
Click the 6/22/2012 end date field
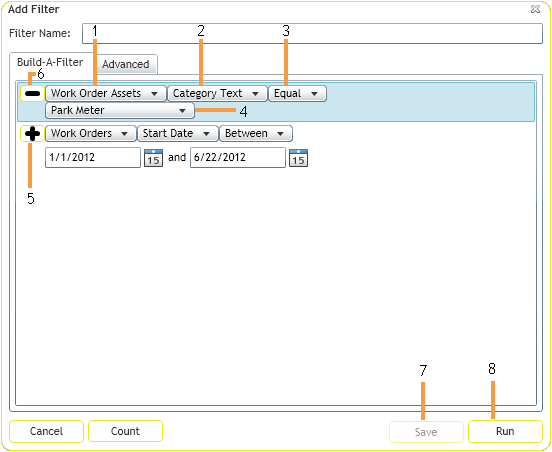point(238,157)
